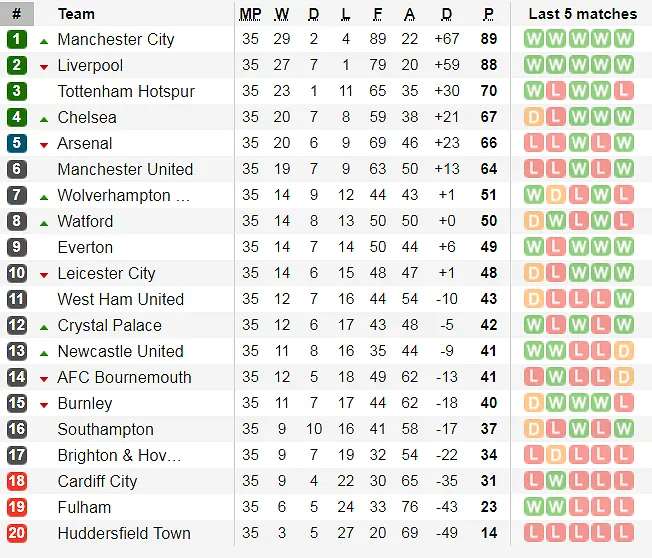Sort table by MP matches played header
This screenshot has width=652, height=558.
(x=250, y=14)
